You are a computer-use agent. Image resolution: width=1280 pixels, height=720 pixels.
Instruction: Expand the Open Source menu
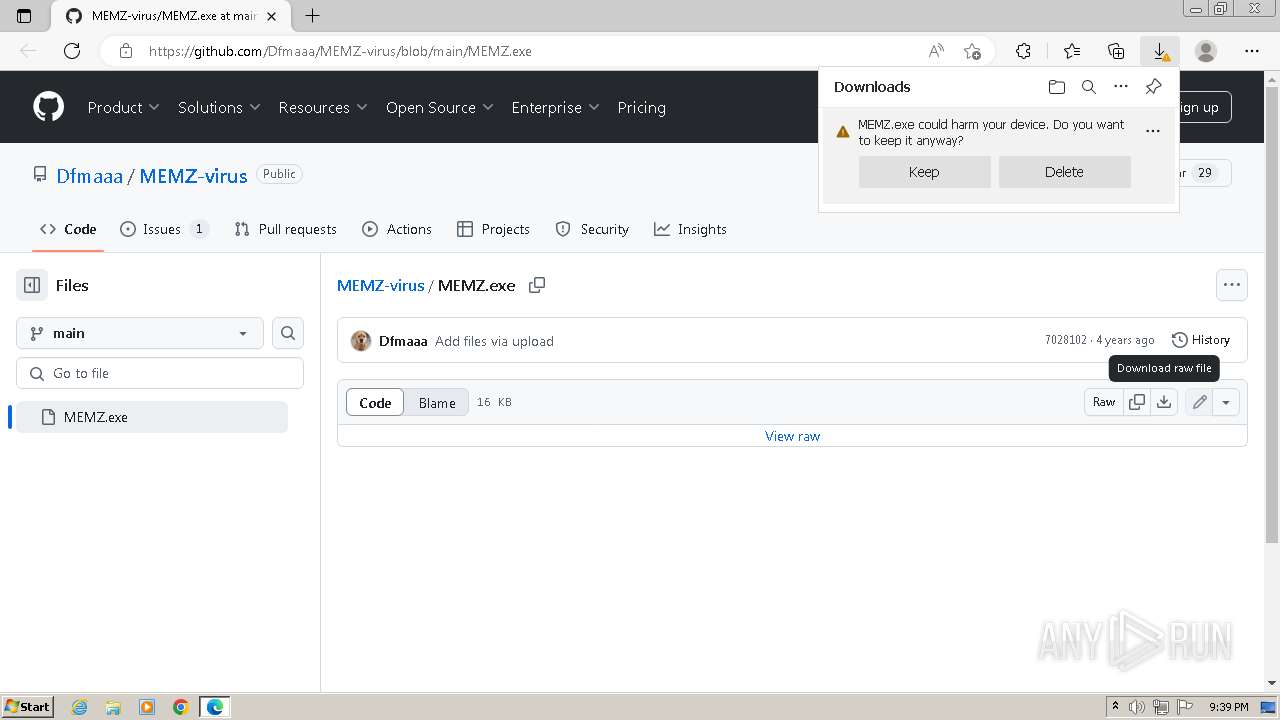point(440,107)
